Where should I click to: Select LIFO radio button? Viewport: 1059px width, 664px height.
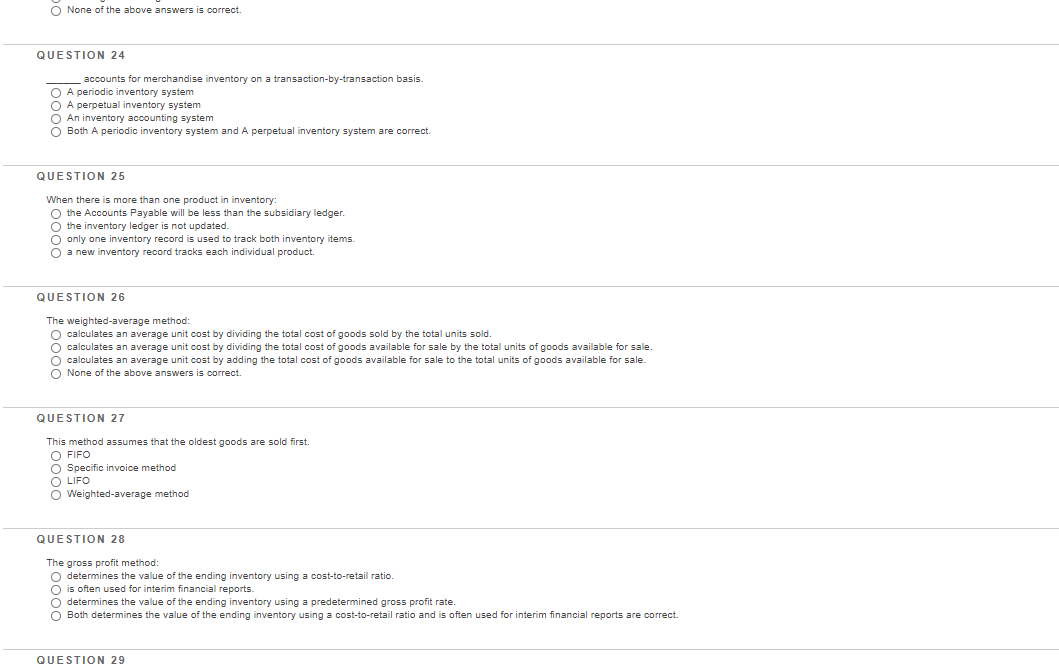[x=56, y=481]
